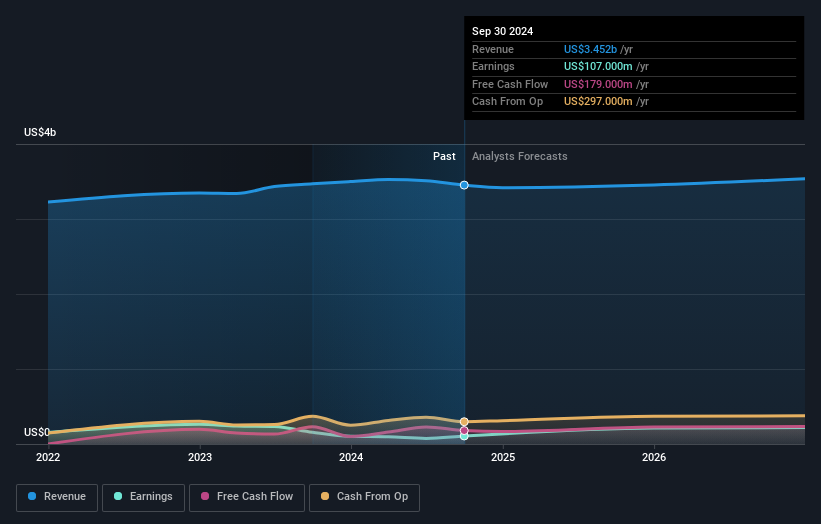Click the Cash From Op row label in tooltip
This screenshot has height=524, width=821.
click(507, 102)
